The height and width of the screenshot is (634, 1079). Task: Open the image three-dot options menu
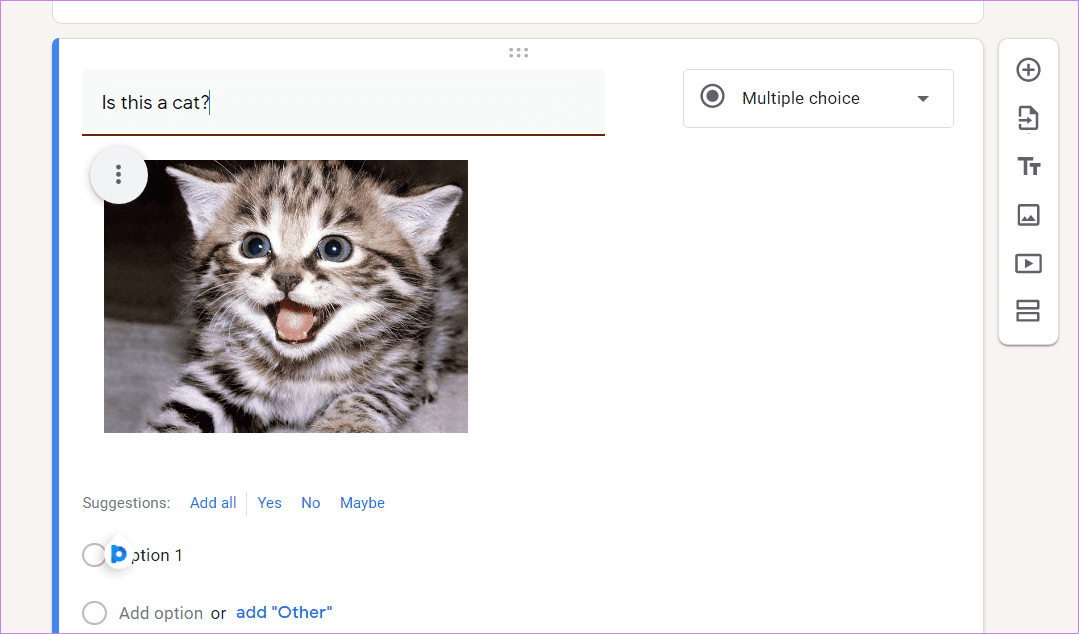click(118, 175)
